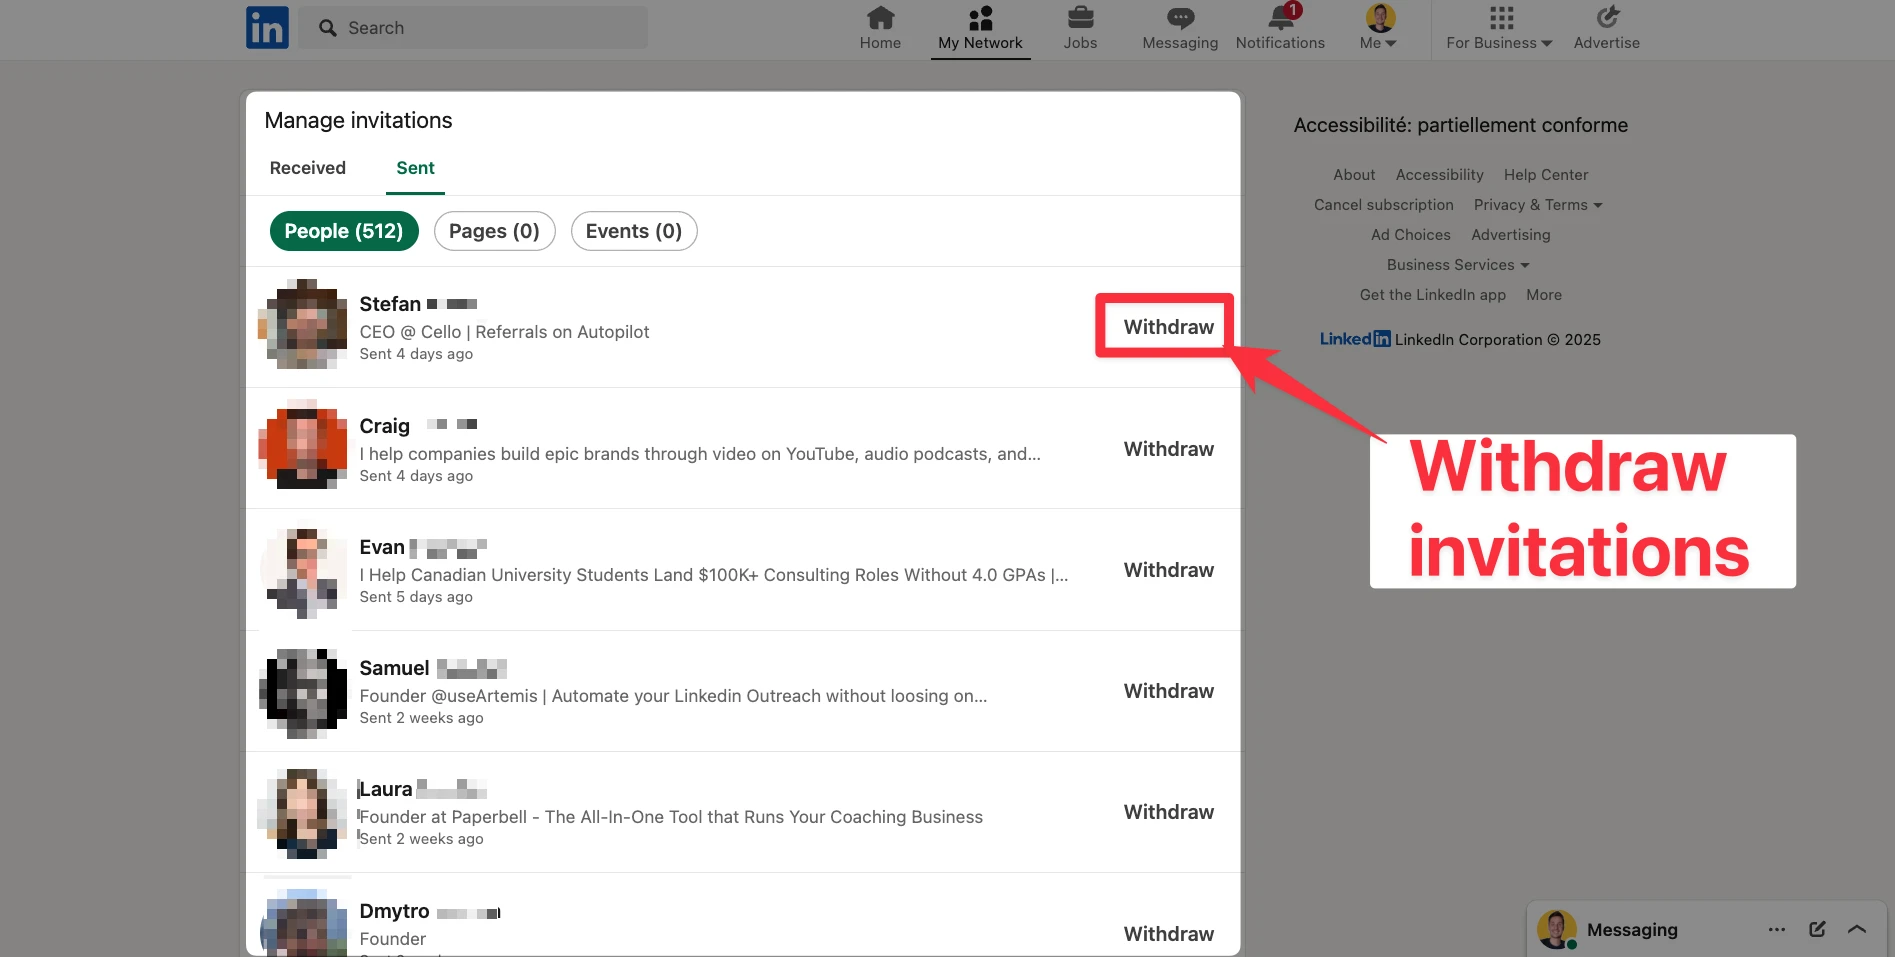1895x957 pixels.
Task: Withdraw the invitation to Dmytro
Action: point(1168,934)
